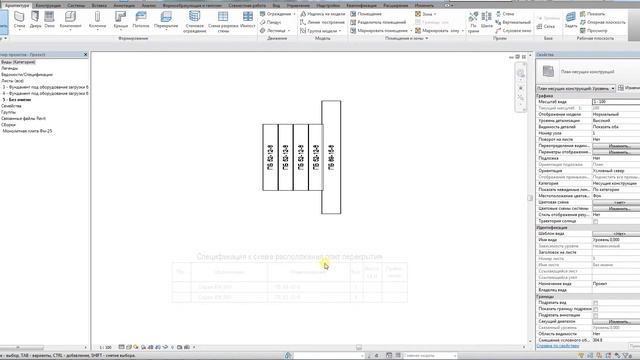Select the Слуховое окно (Dormer) tool
The width and height of the screenshot is (640, 360).
click(513, 31)
